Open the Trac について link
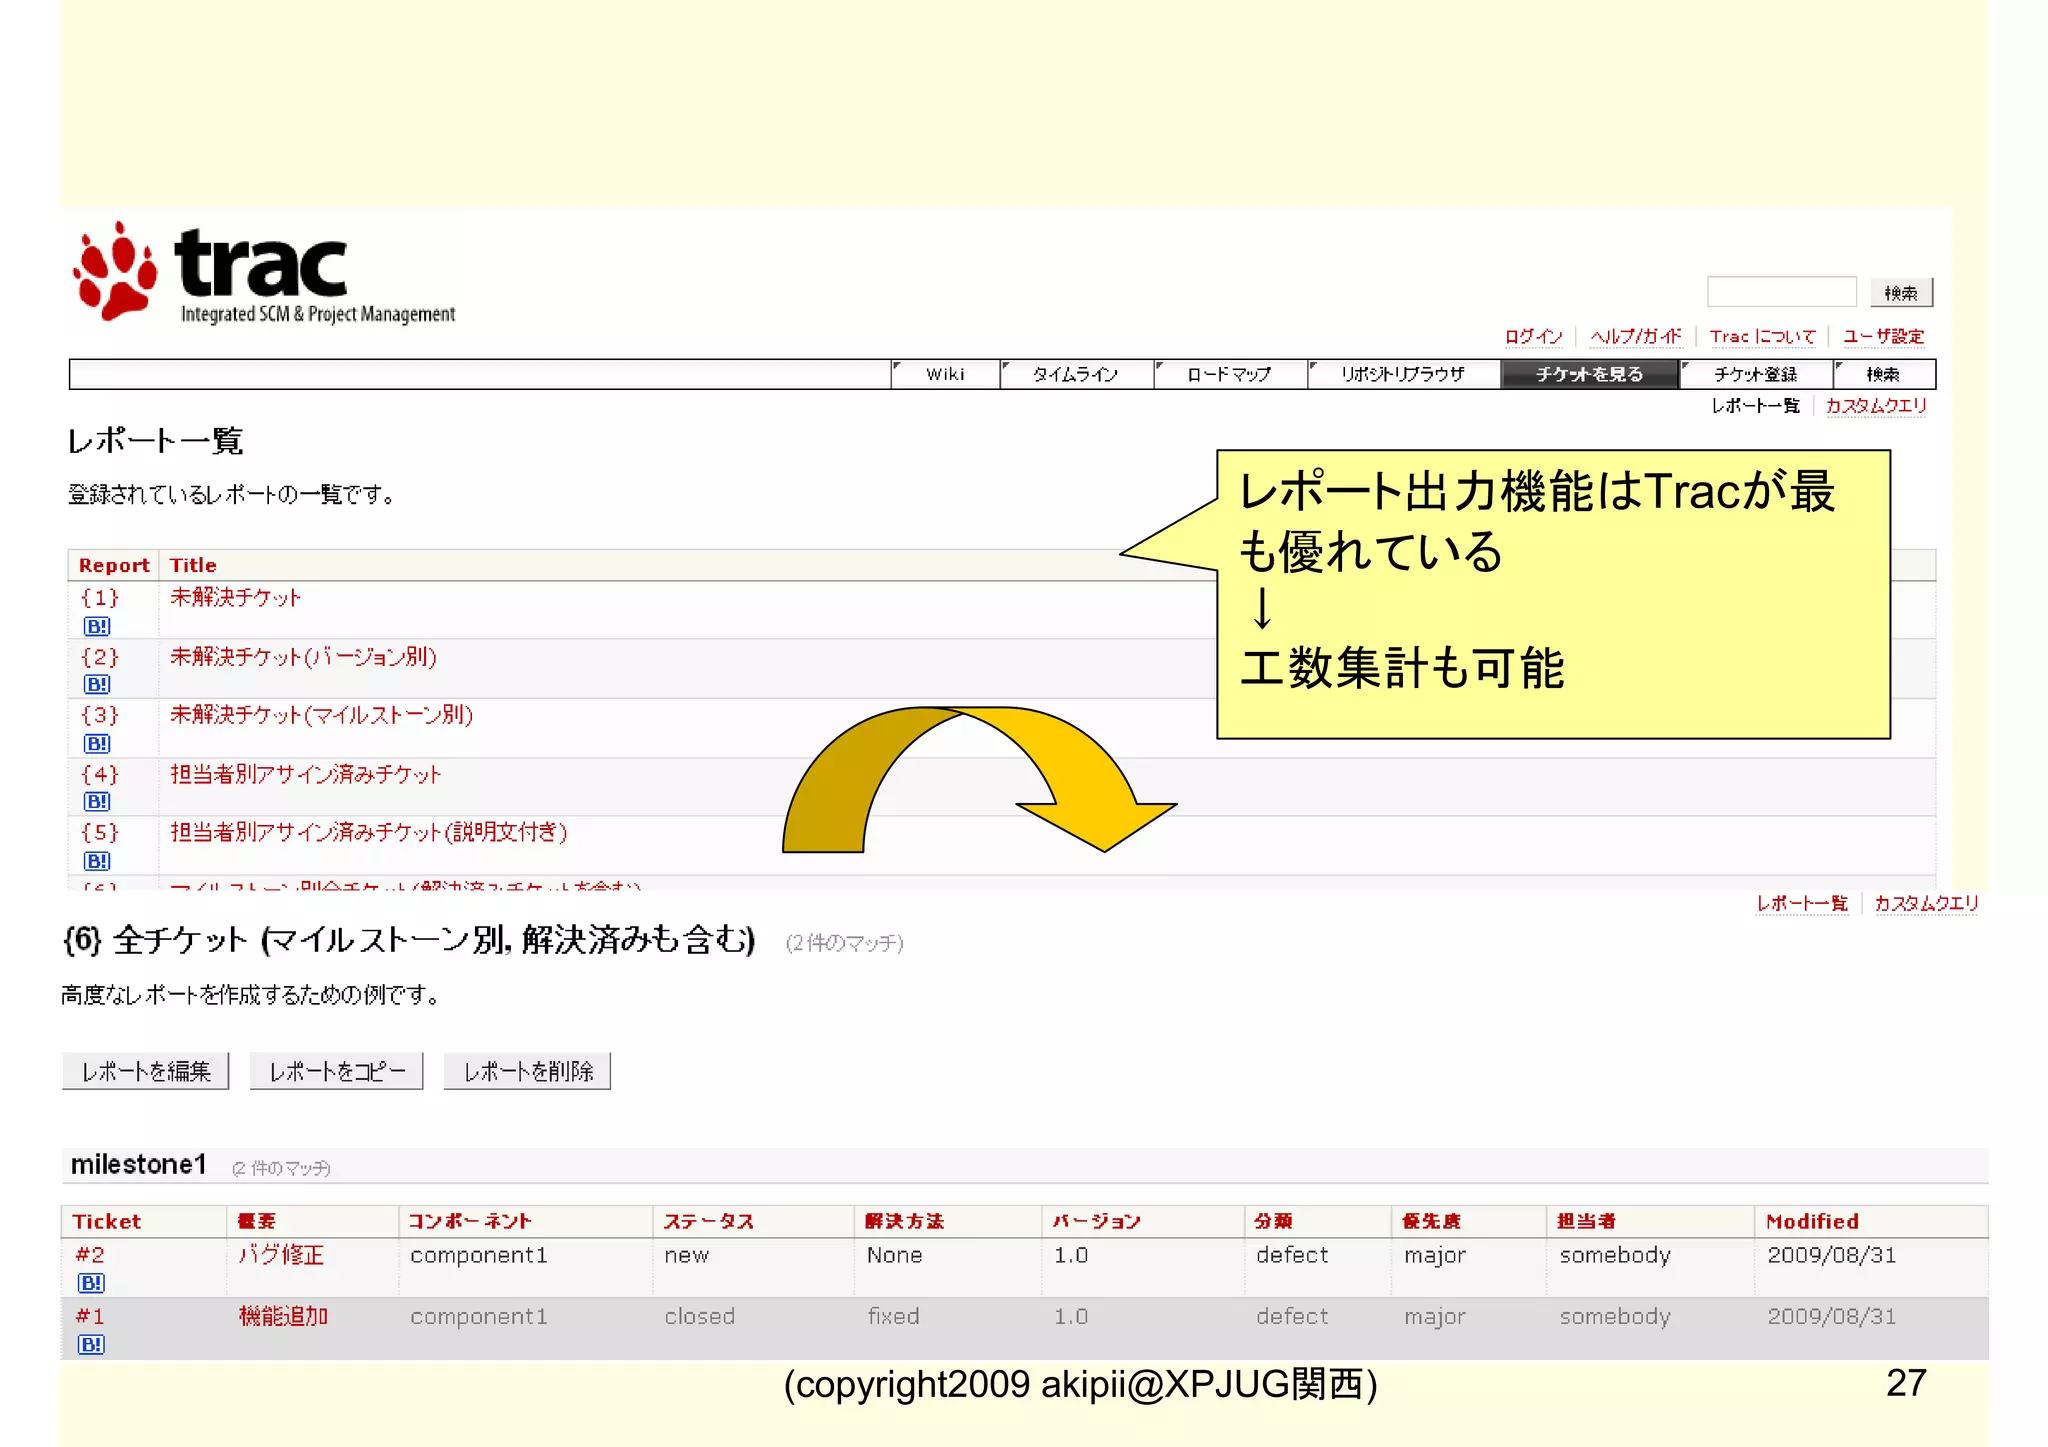The image size is (2048, 1447). [x=1762, y=336]
